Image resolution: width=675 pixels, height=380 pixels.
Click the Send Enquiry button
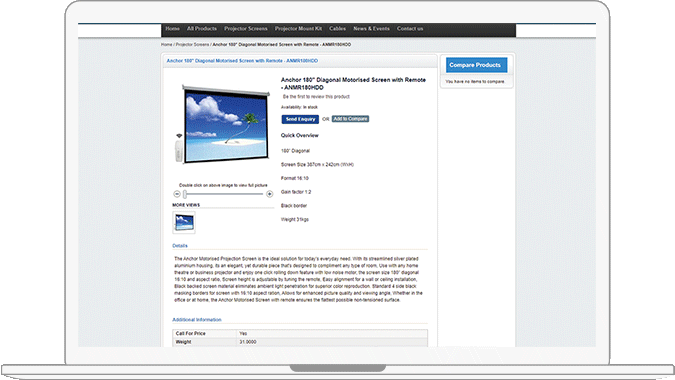coord(300,119)
